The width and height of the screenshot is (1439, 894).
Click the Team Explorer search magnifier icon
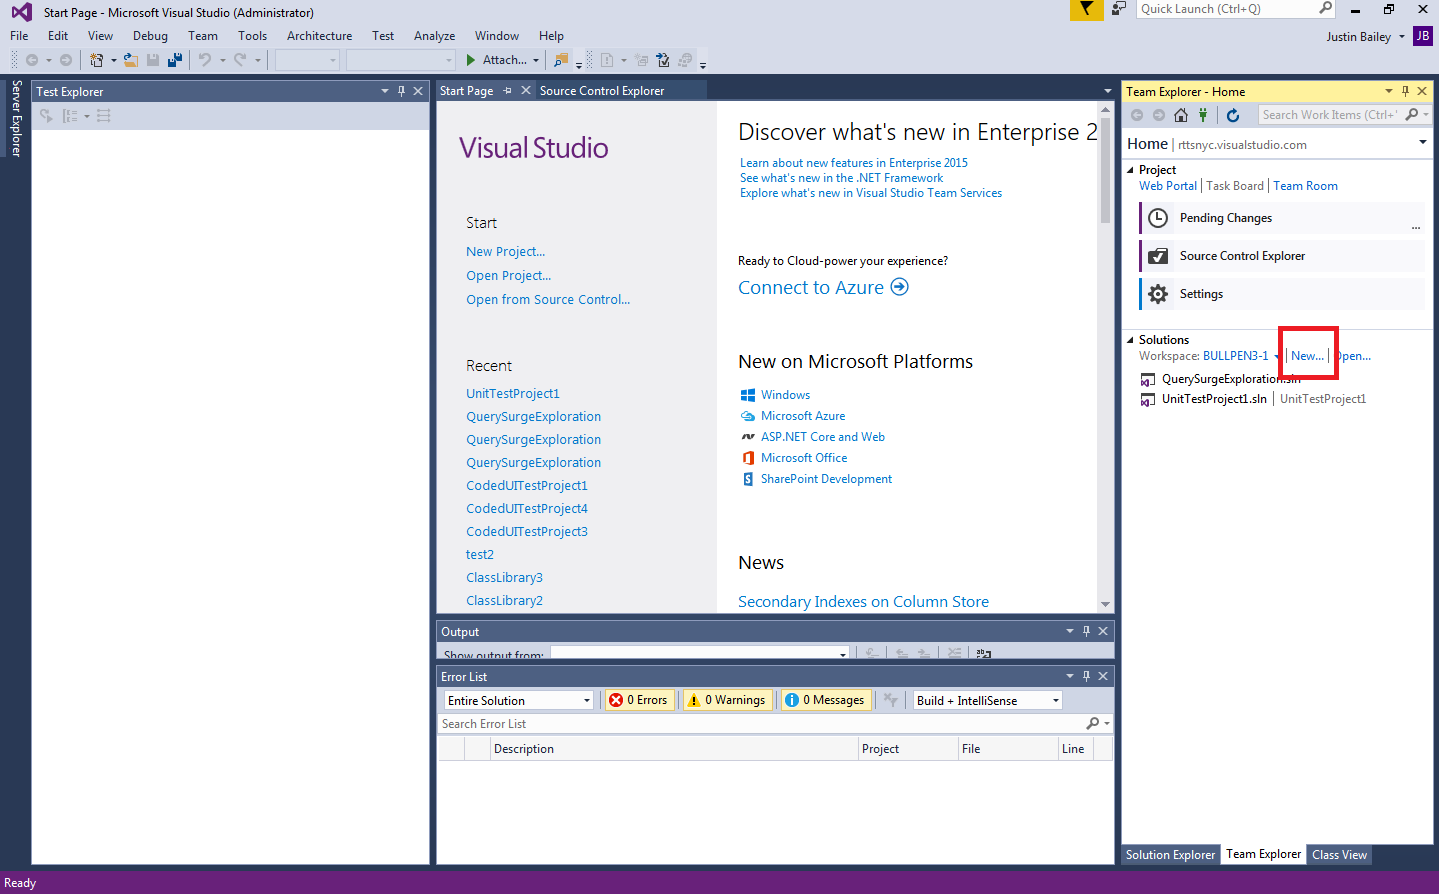1412,115
